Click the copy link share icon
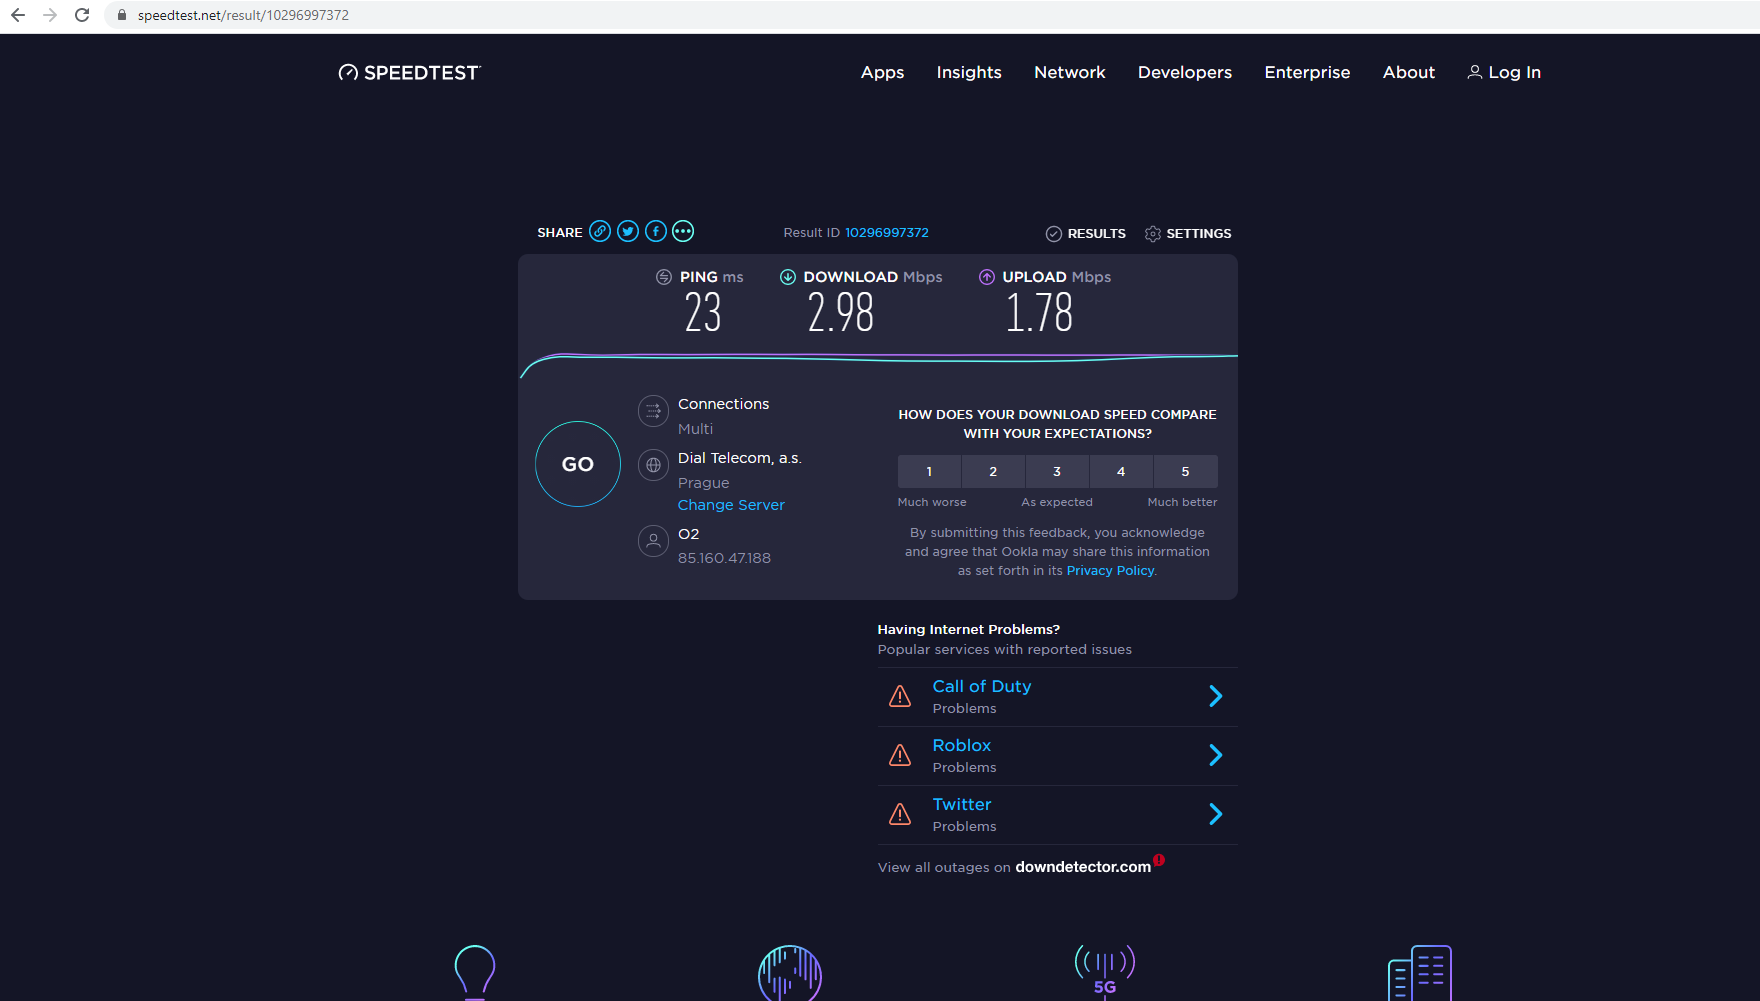 tap(600, 232)
